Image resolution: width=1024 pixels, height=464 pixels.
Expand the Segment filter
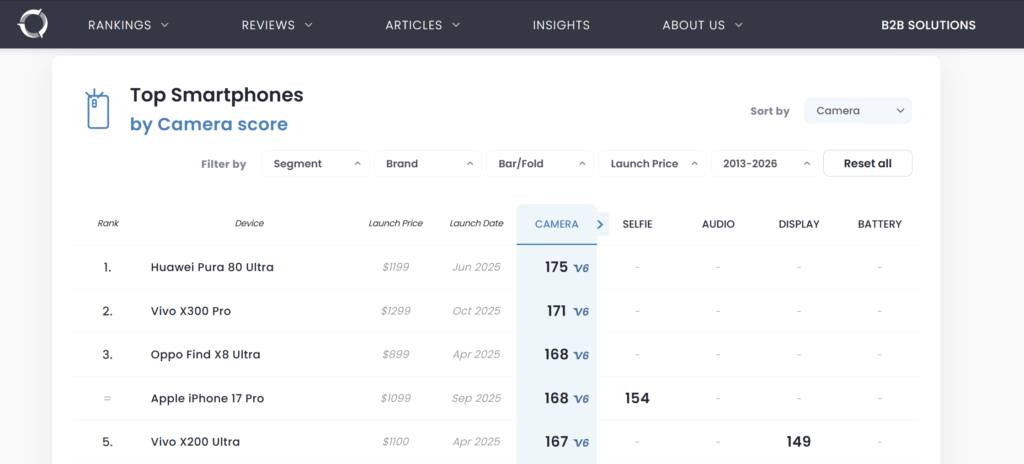pyautogui.click(x=315, y=164)
